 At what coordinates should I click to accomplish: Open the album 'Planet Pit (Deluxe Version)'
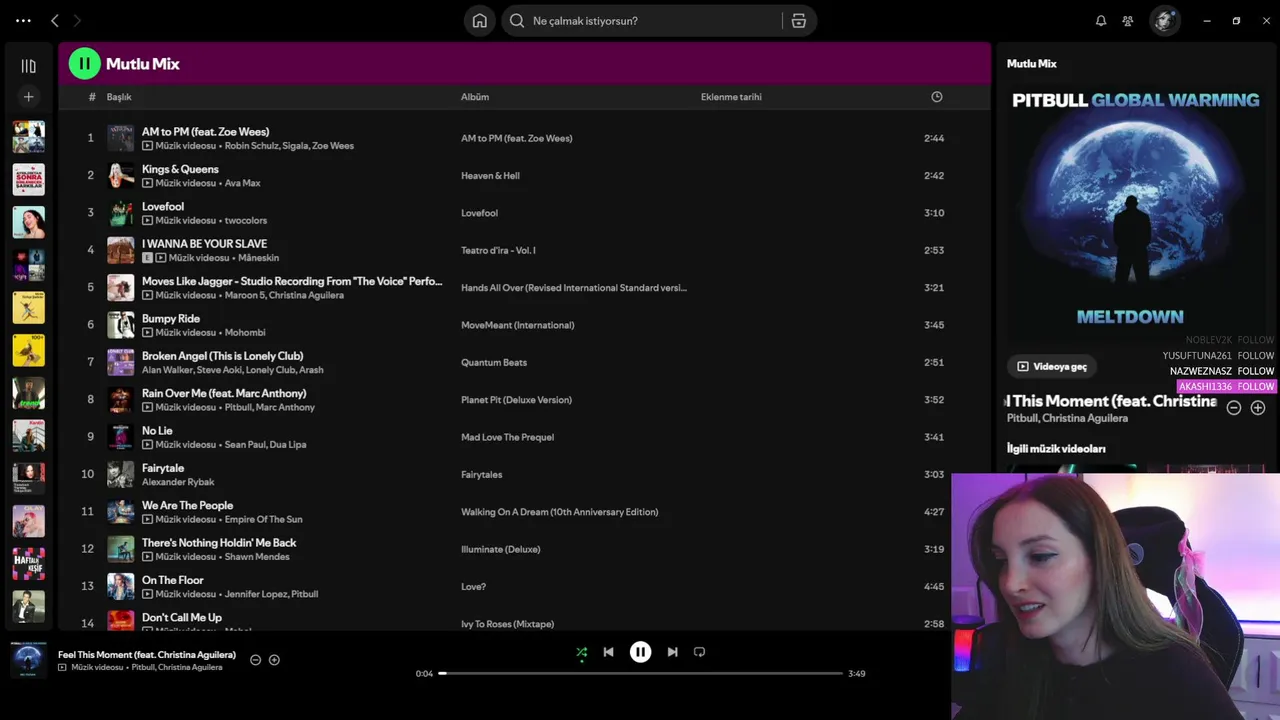click(516, 400)
